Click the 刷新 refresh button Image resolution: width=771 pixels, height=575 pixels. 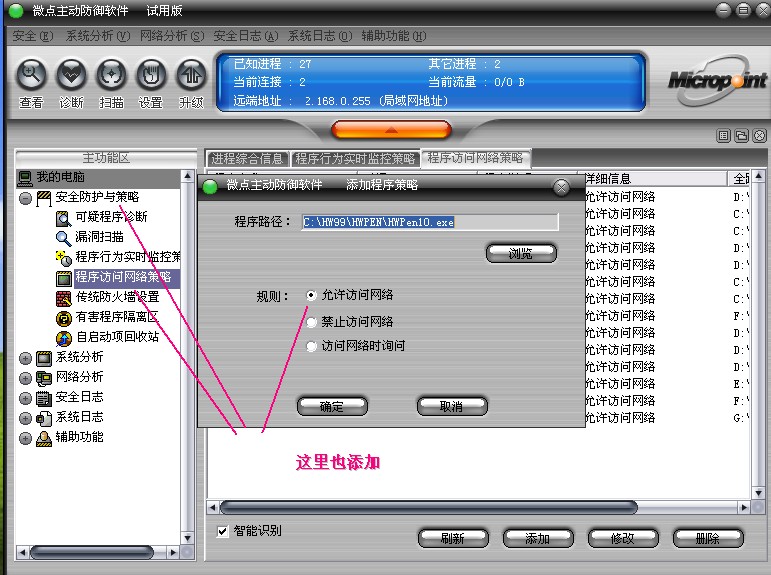[x=453, y=539]
